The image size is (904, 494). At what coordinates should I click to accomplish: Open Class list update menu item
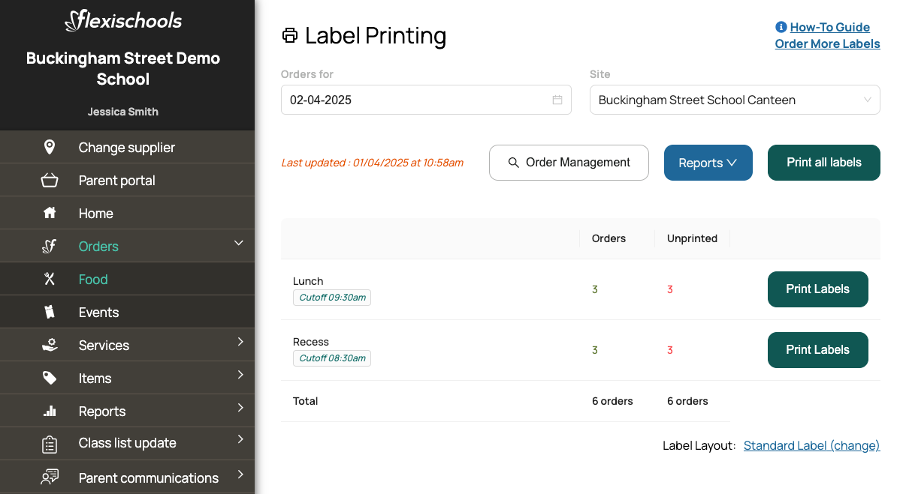coord(127,443)
